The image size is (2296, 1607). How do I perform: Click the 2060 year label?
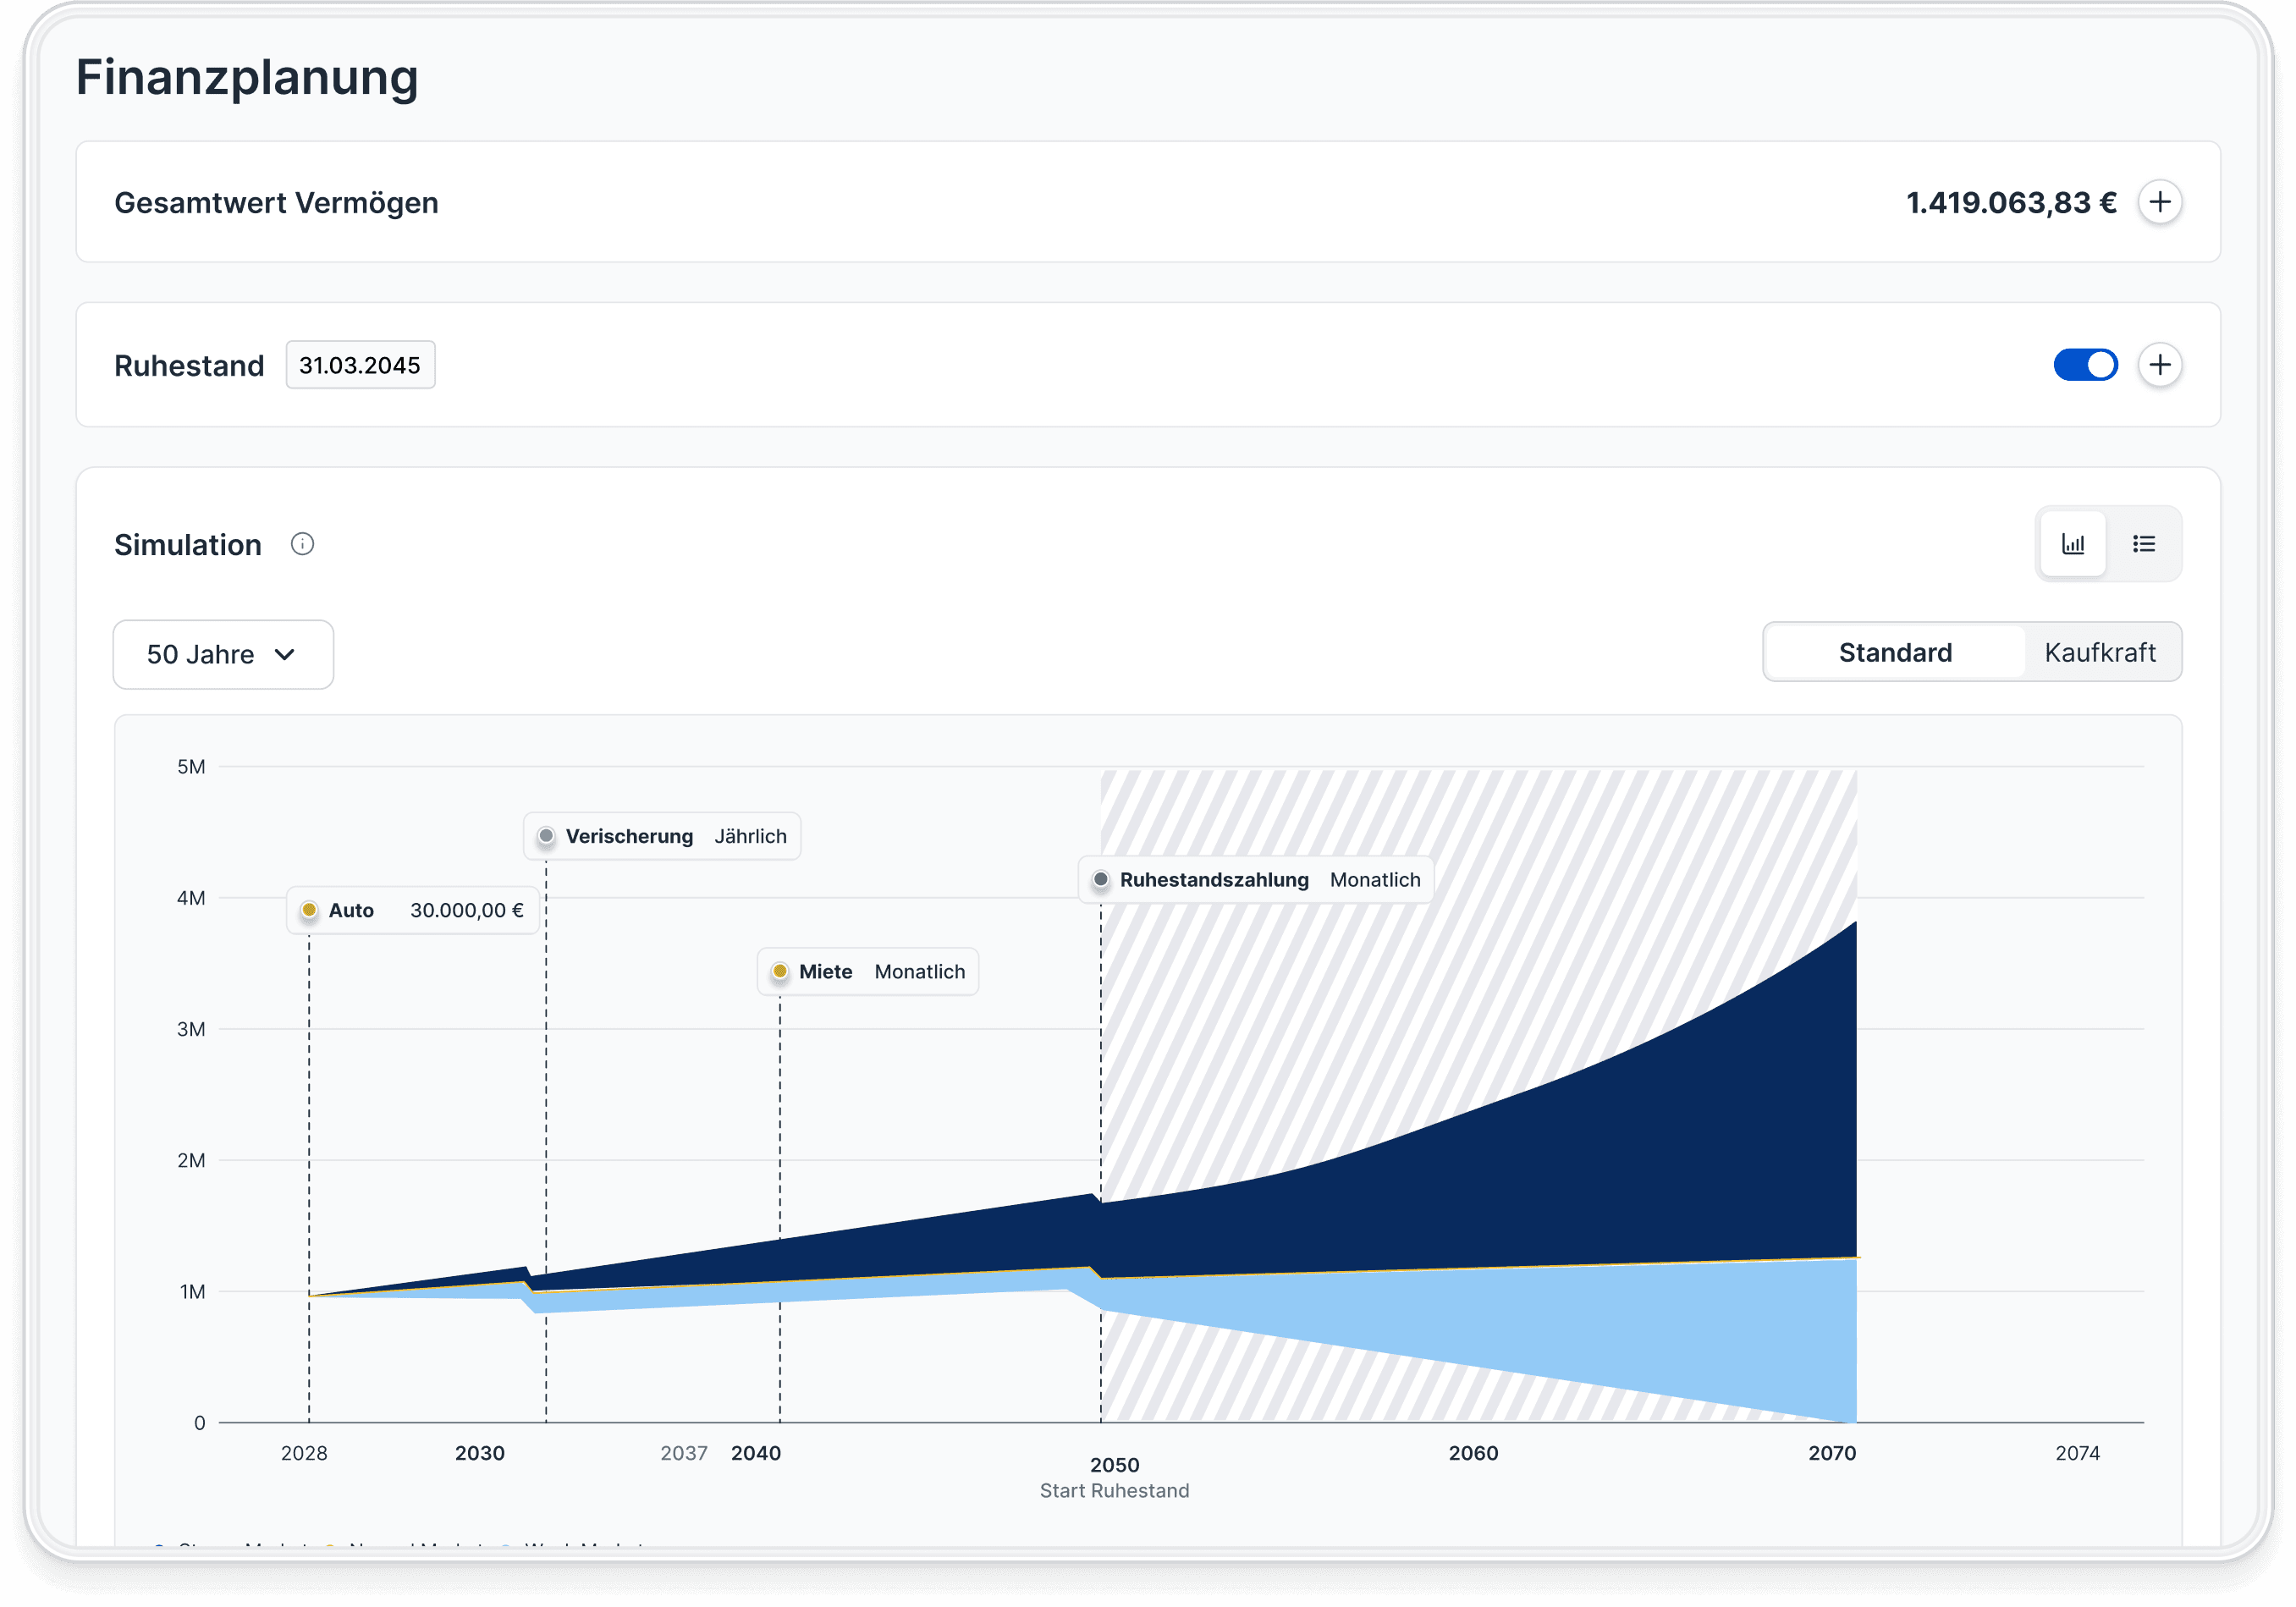(x=1473, y=1453)
